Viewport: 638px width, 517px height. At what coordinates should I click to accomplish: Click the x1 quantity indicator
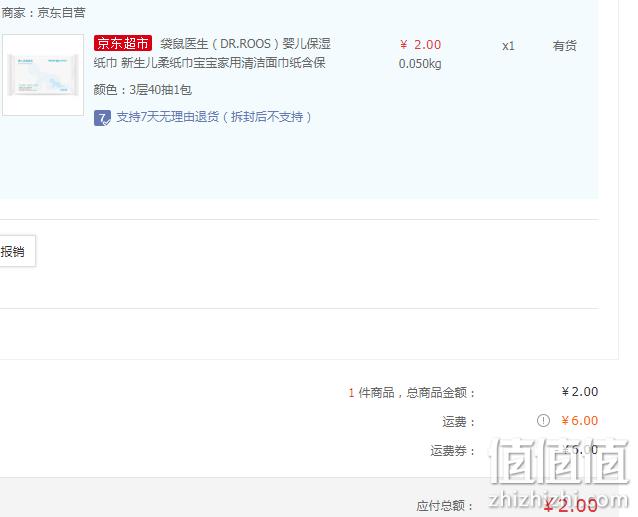point(508,46)
